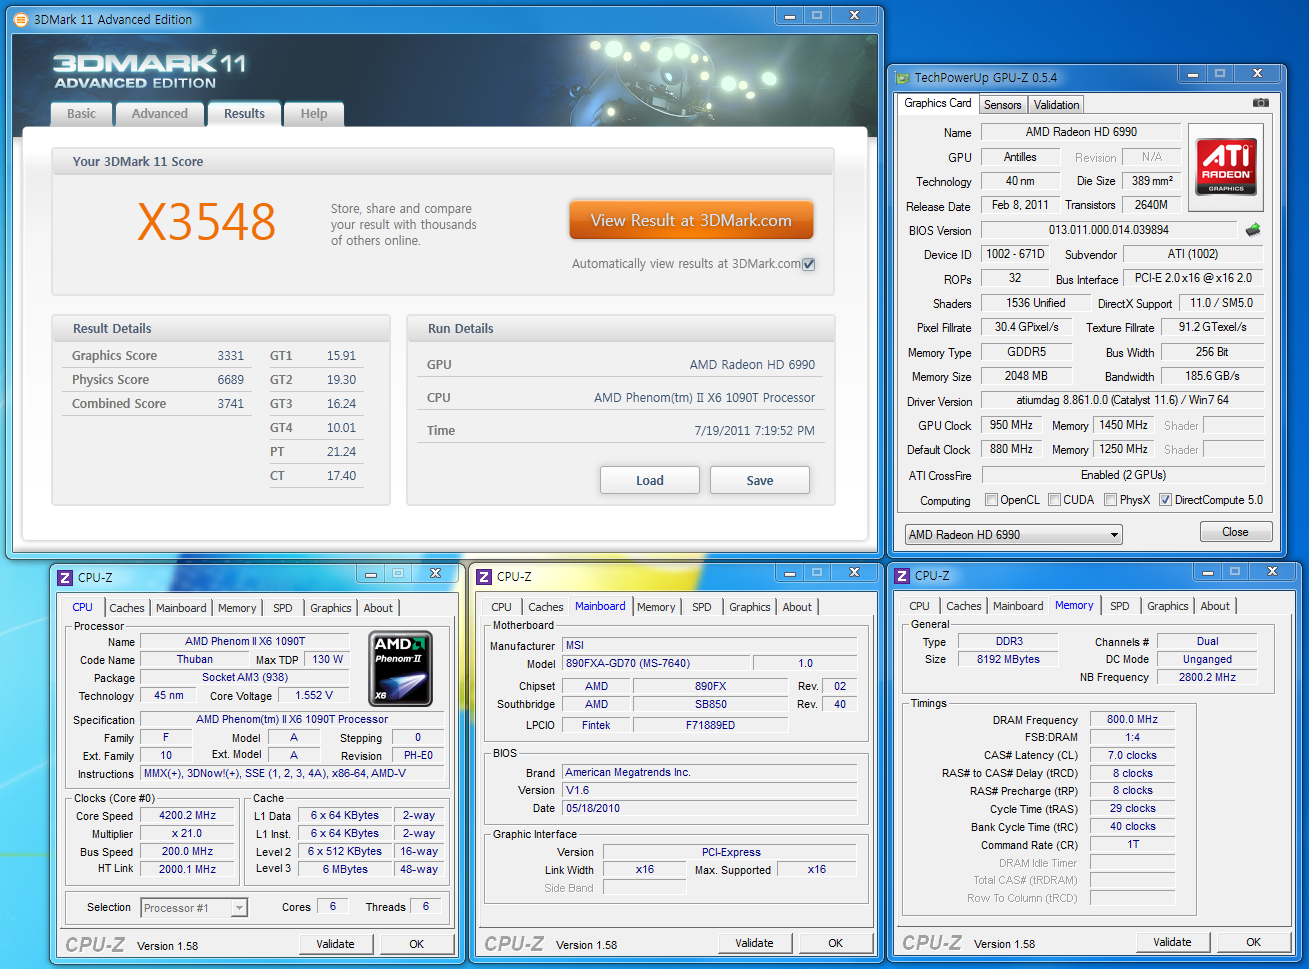Click the AMD Phenom II logo in CPU-Z
Viewport: 1309px width, 969px height.
(x=400, y=669)
